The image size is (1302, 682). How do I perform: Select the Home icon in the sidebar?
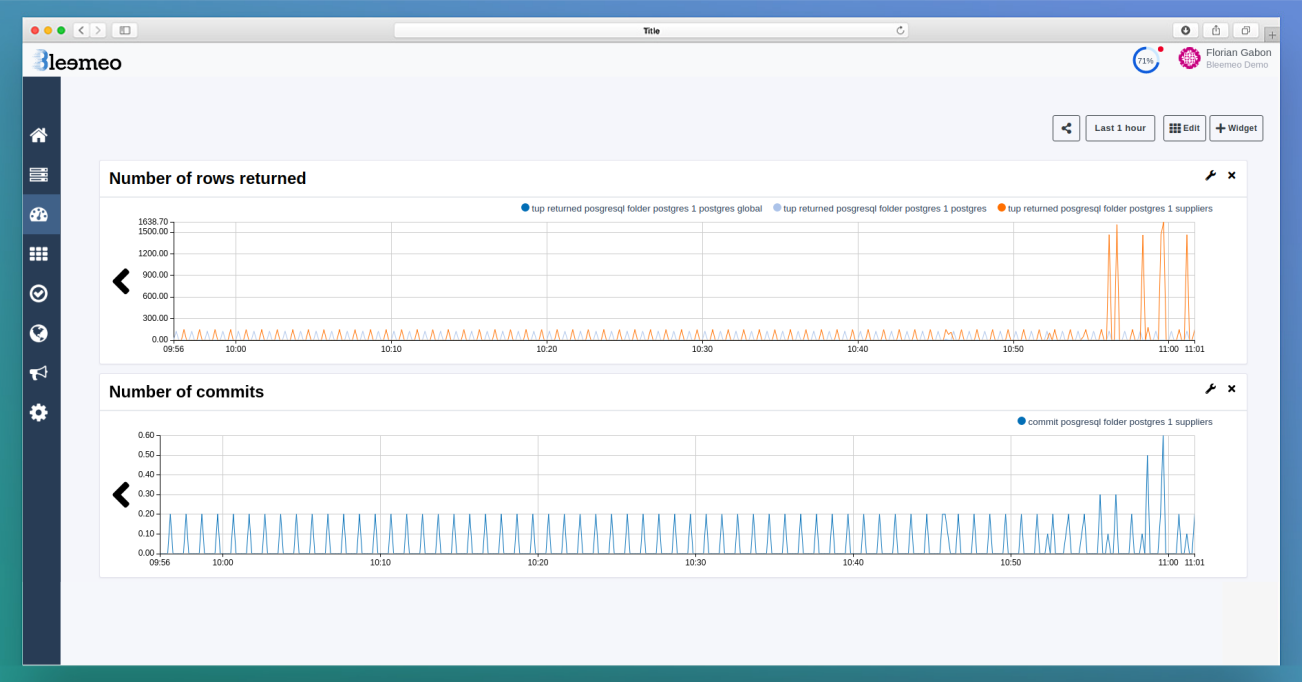[x=39, y=134]
